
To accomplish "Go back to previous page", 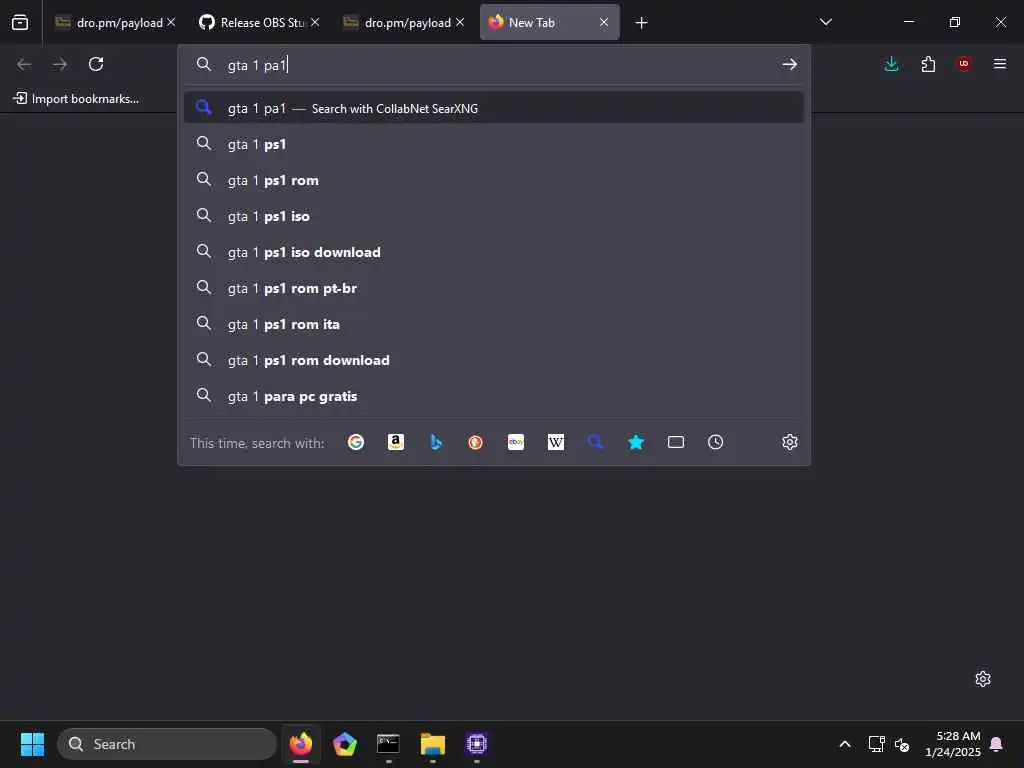I will [x=24, y=64].
